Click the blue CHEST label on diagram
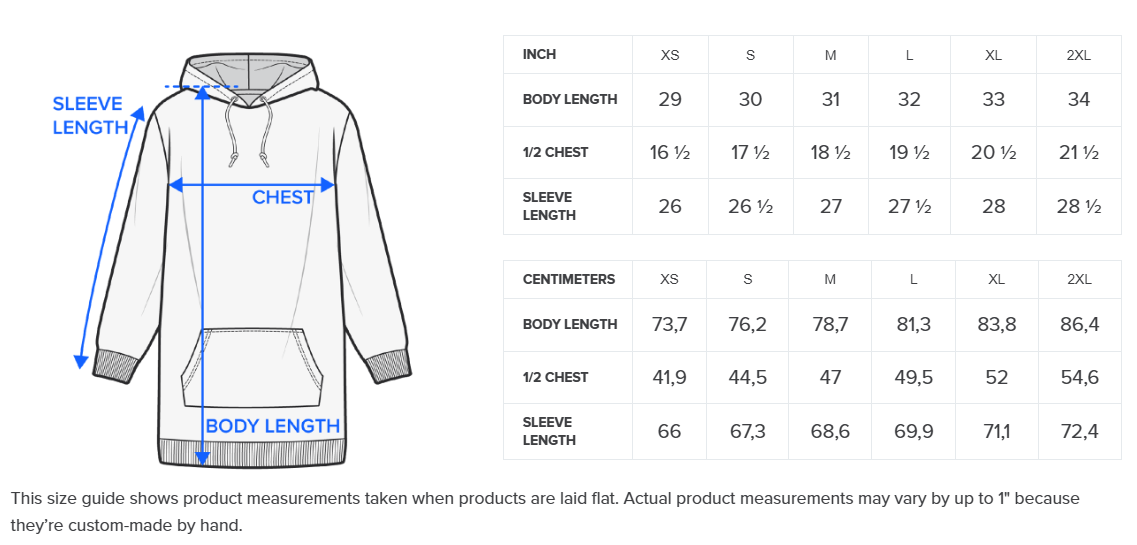The image size is (1137, 545). pyautogui.click(x=283, y=198)
